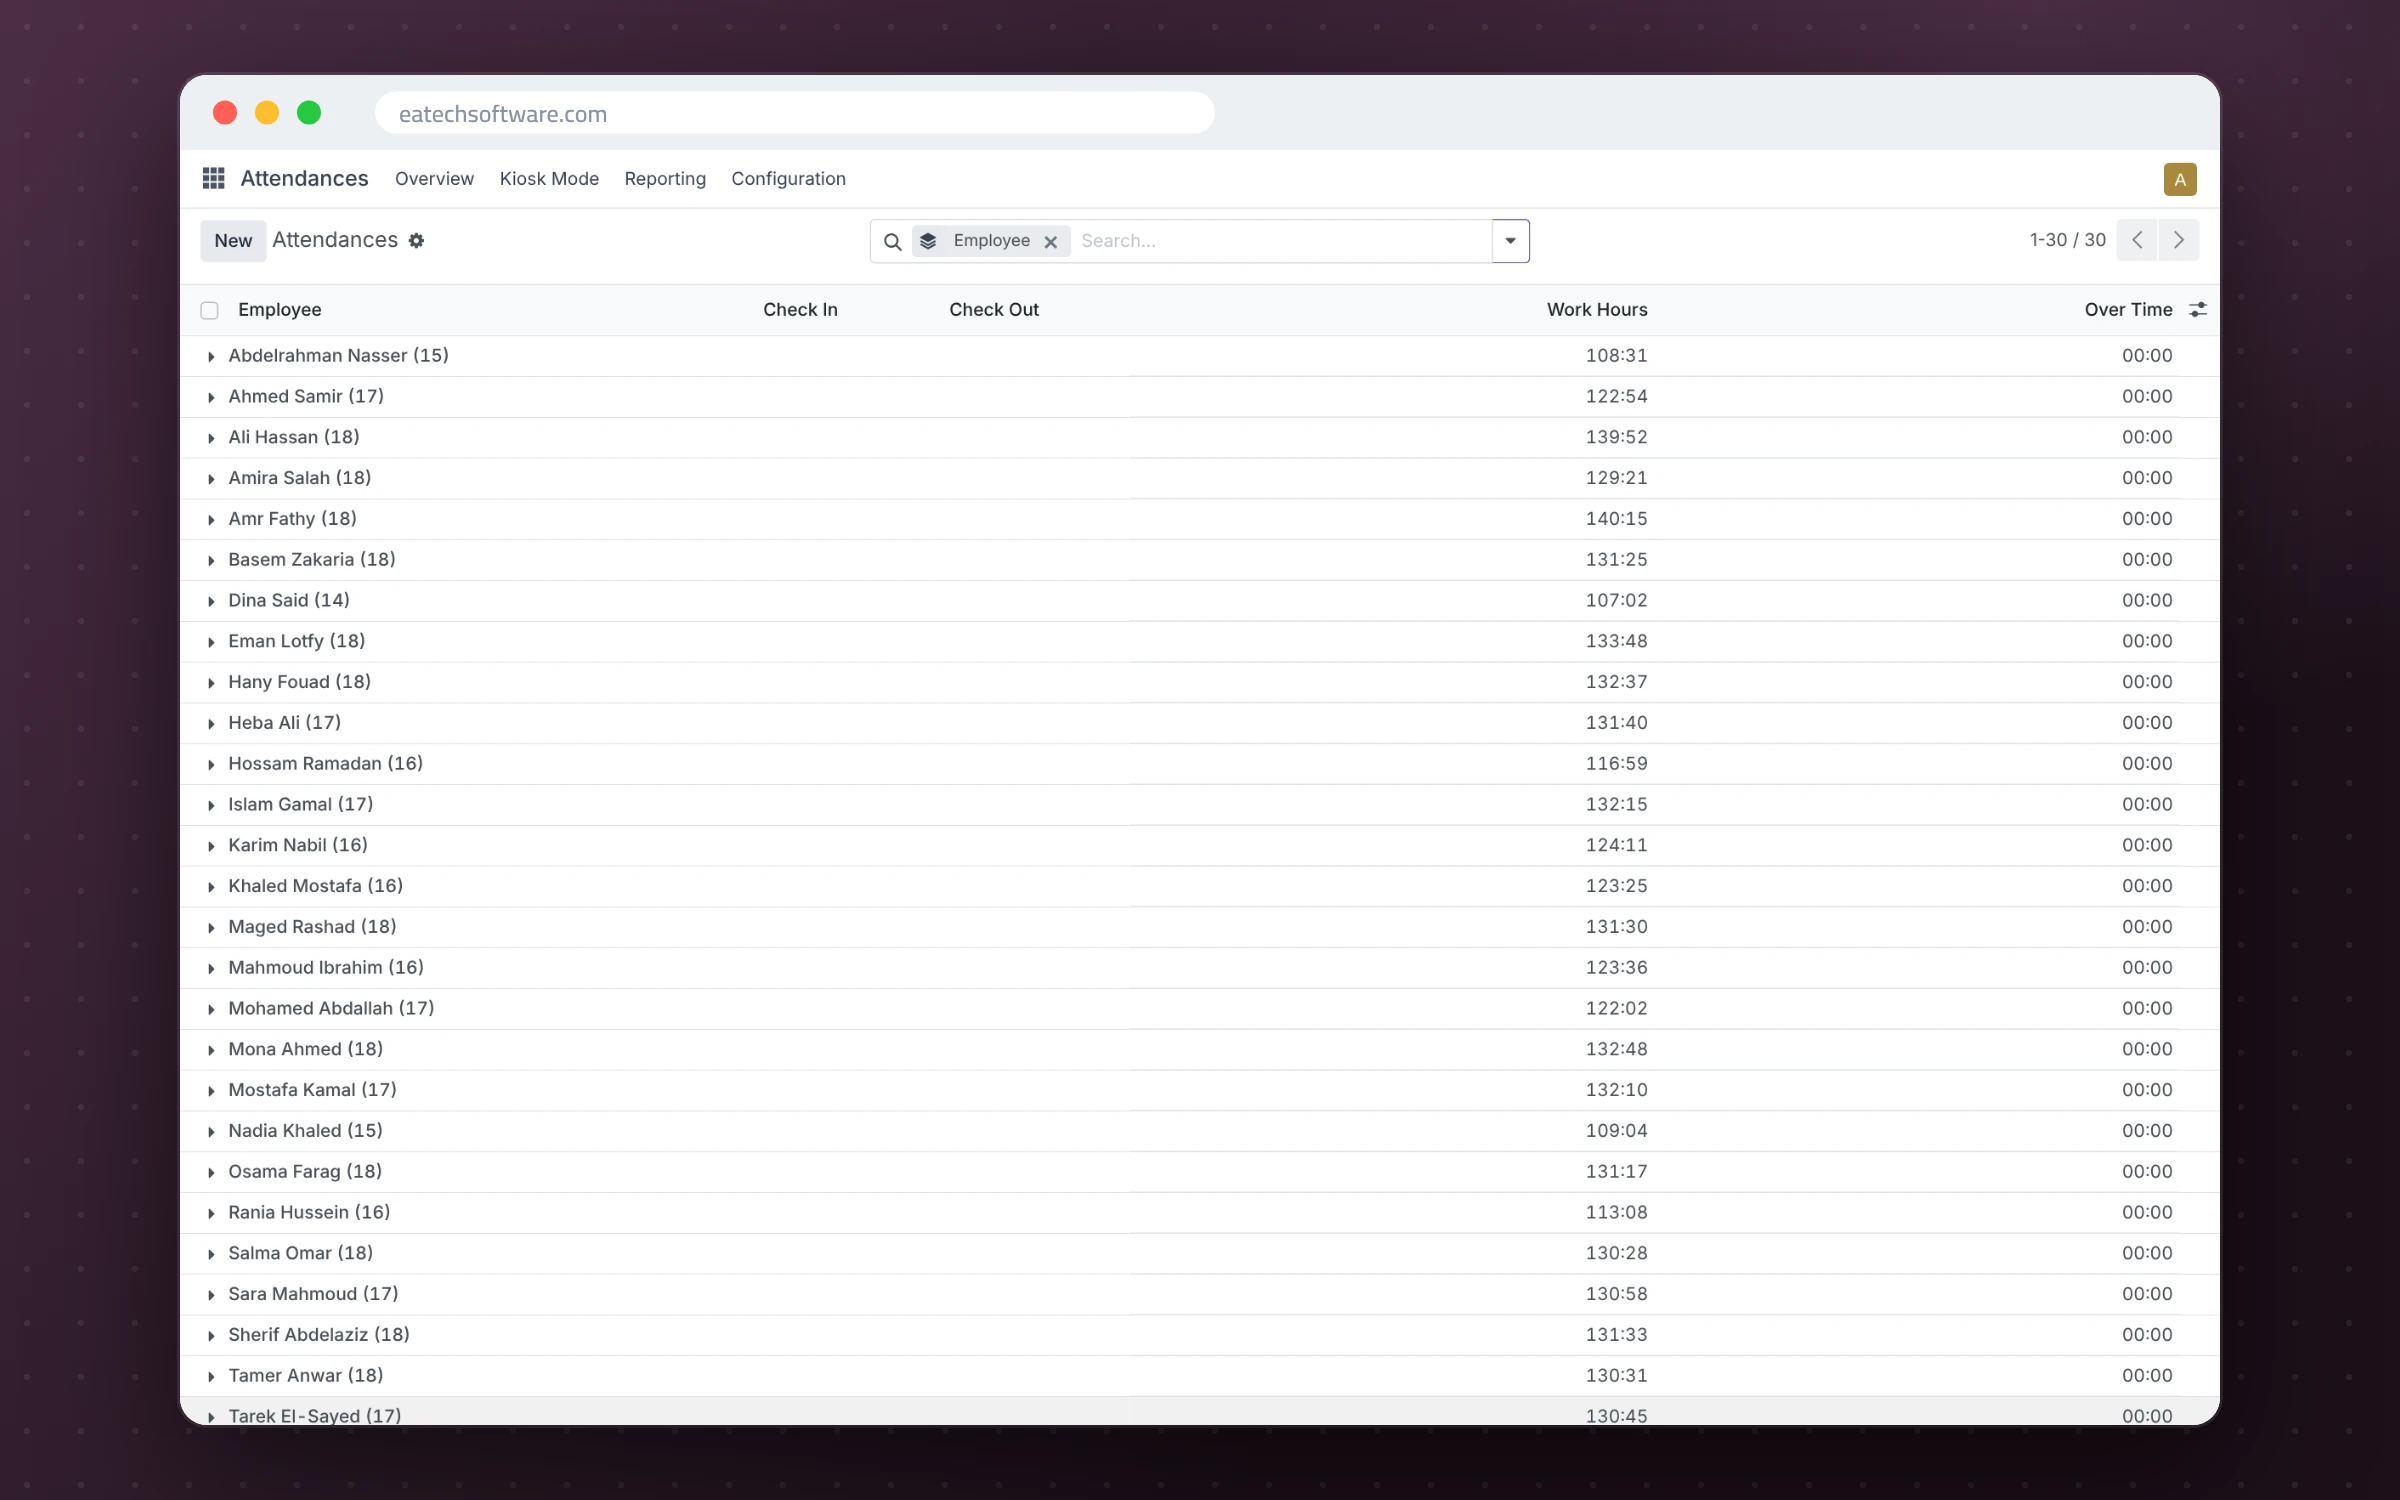The width and height of the screenshot is (2400, 1500).
Task: Select the Amr Fathy (18) row
Action: (1200, 519)
